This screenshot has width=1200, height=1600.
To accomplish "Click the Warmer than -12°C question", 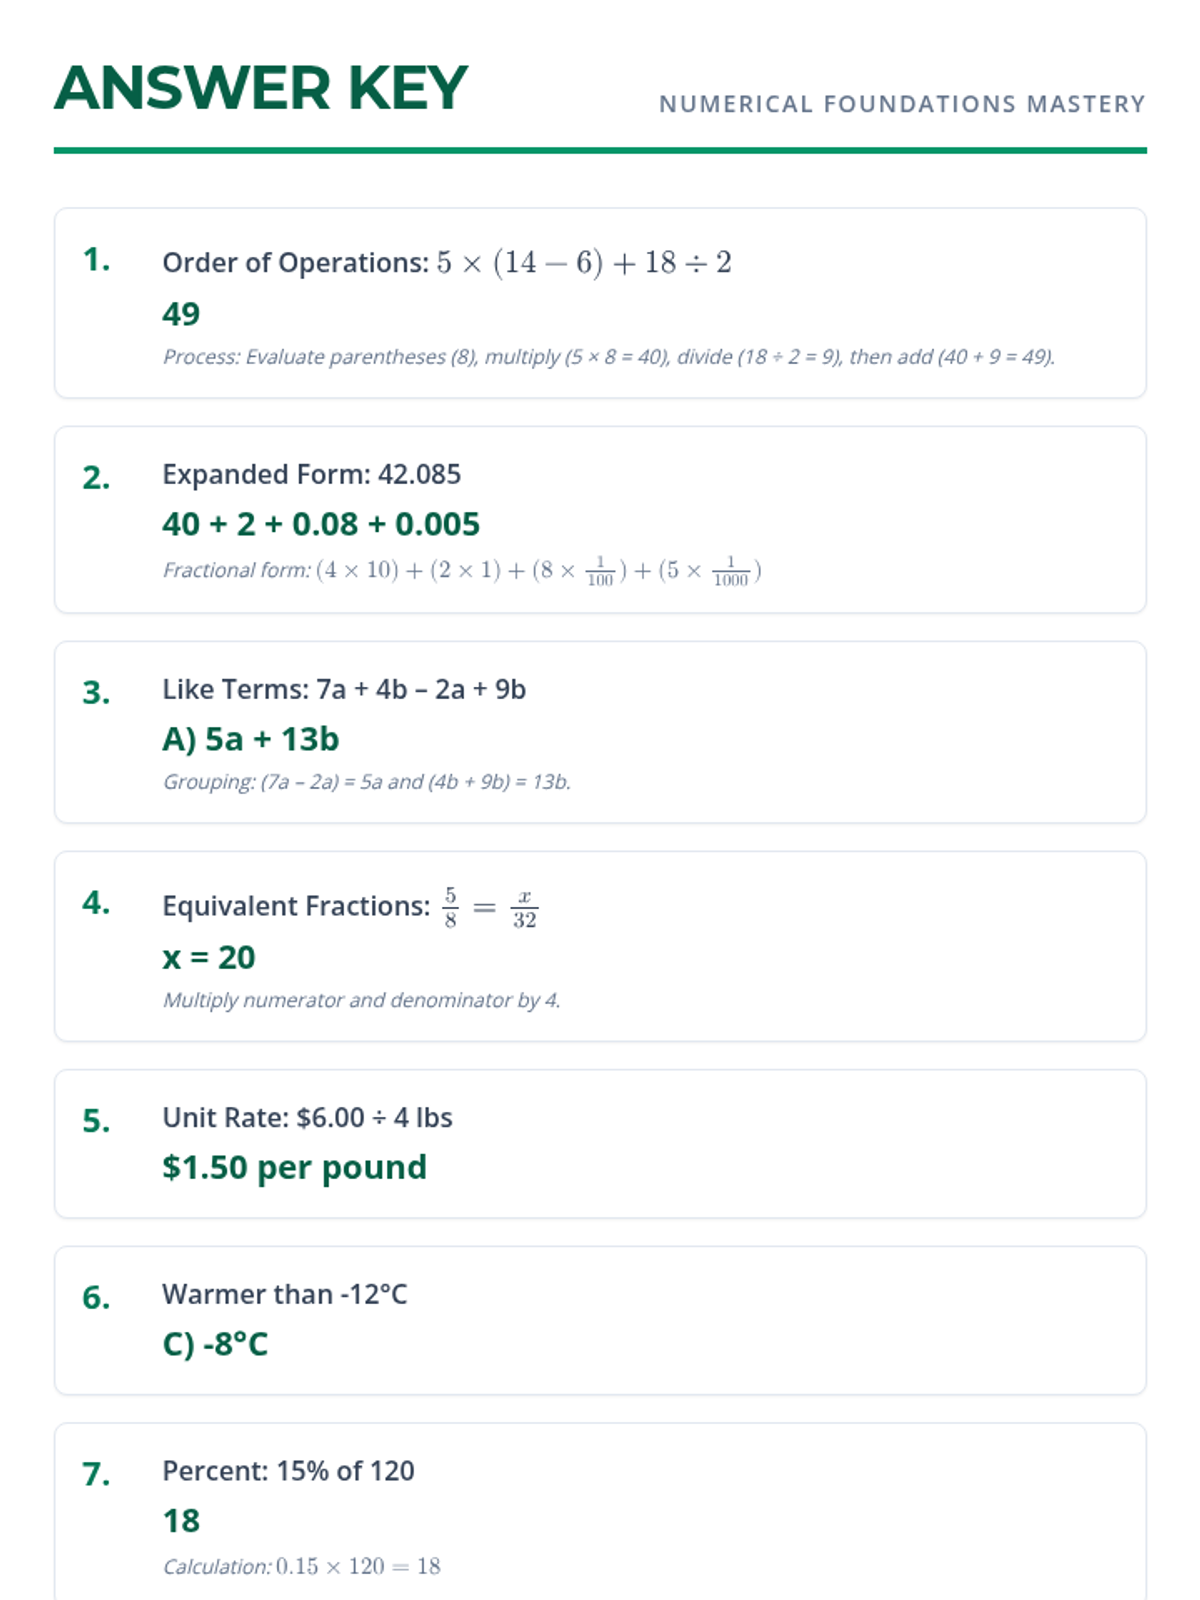I will tap(285, 1294).
